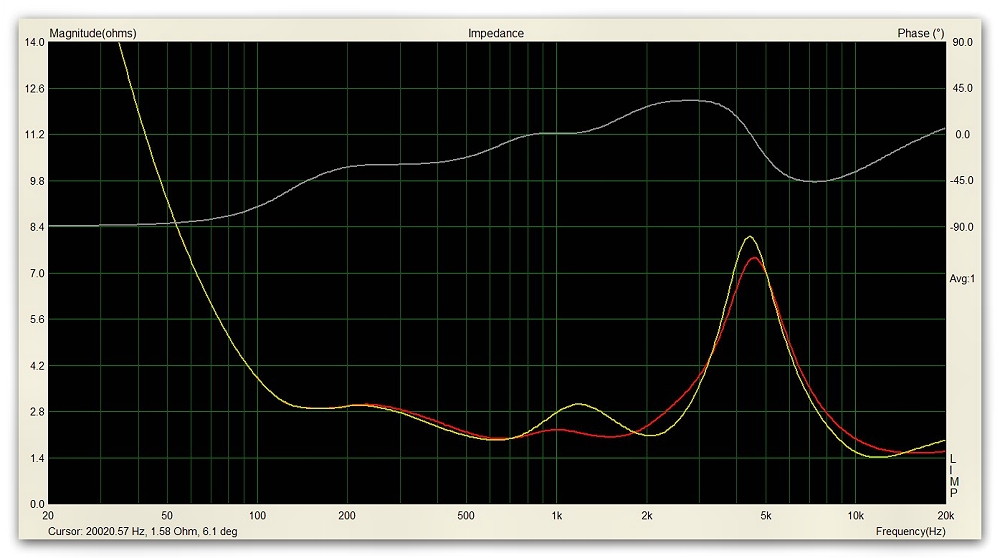Click the vertical LIMP logo text
Viewport: 1000px width, 558px height.
coord(953,475)
